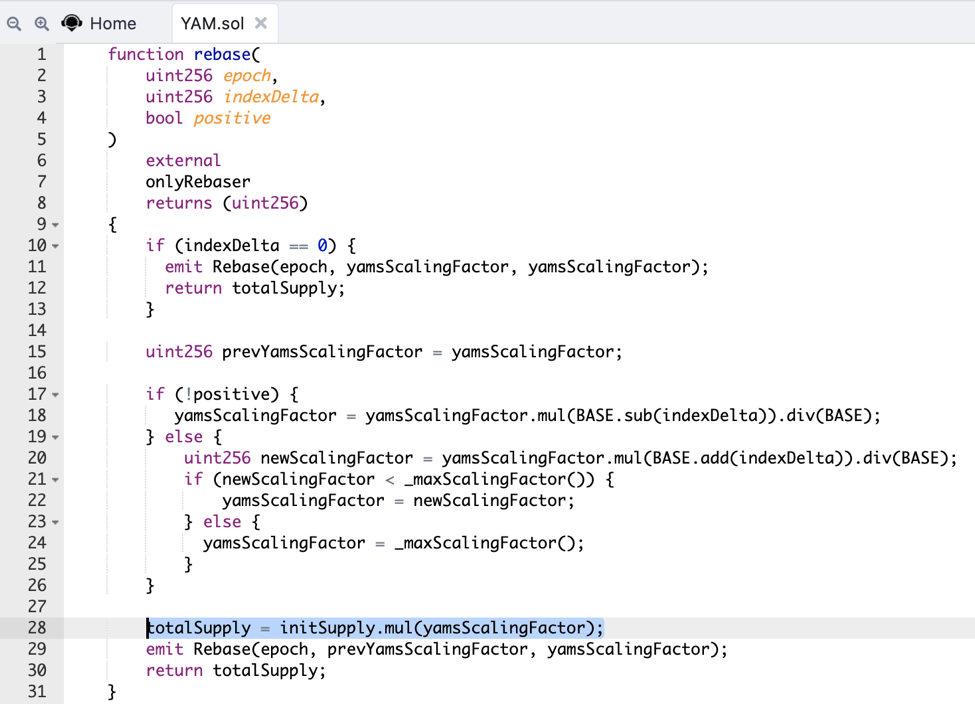Close the YAM.sol tab
The width and height of the screenshot is (975, 704).
(261, 23)
